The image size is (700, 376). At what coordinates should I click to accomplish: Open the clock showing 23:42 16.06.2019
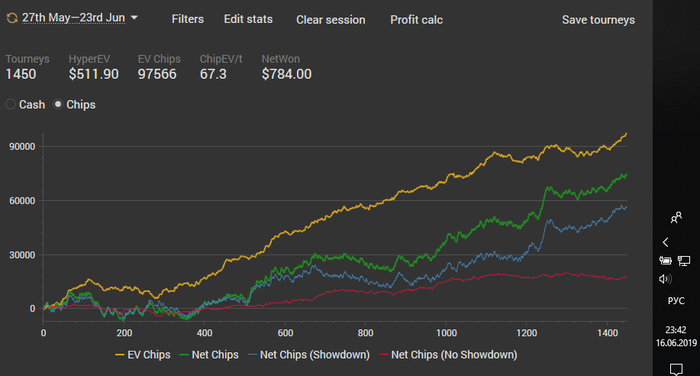point(676,336)
